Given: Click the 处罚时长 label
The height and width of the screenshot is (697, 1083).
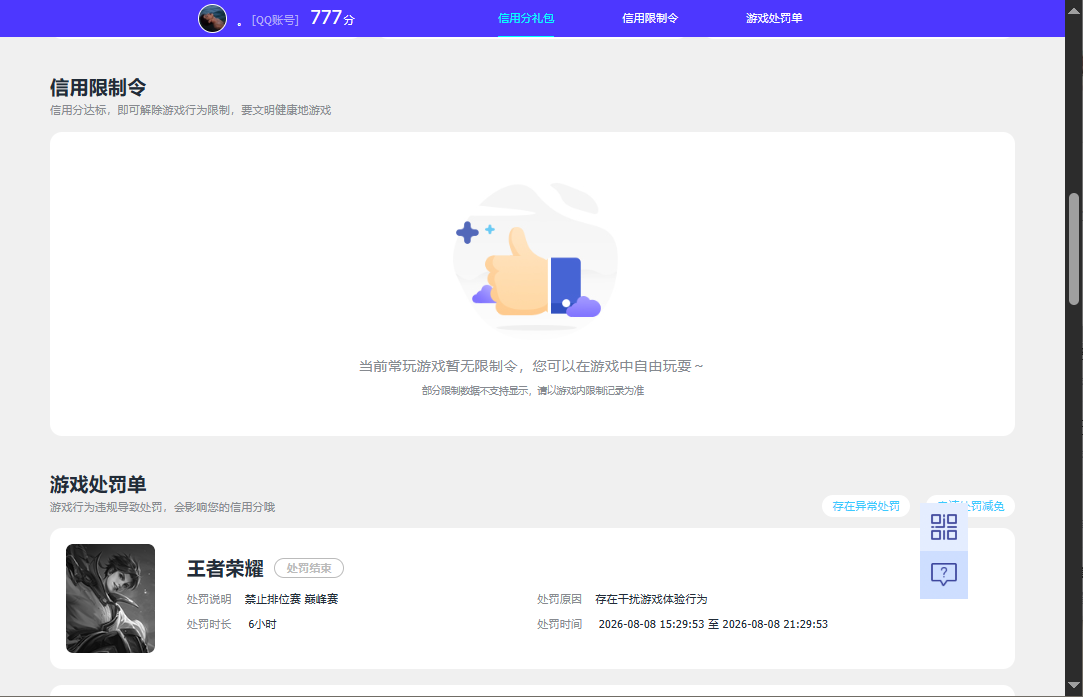Looking at the screenshot, I should click(x=209, y=624).
